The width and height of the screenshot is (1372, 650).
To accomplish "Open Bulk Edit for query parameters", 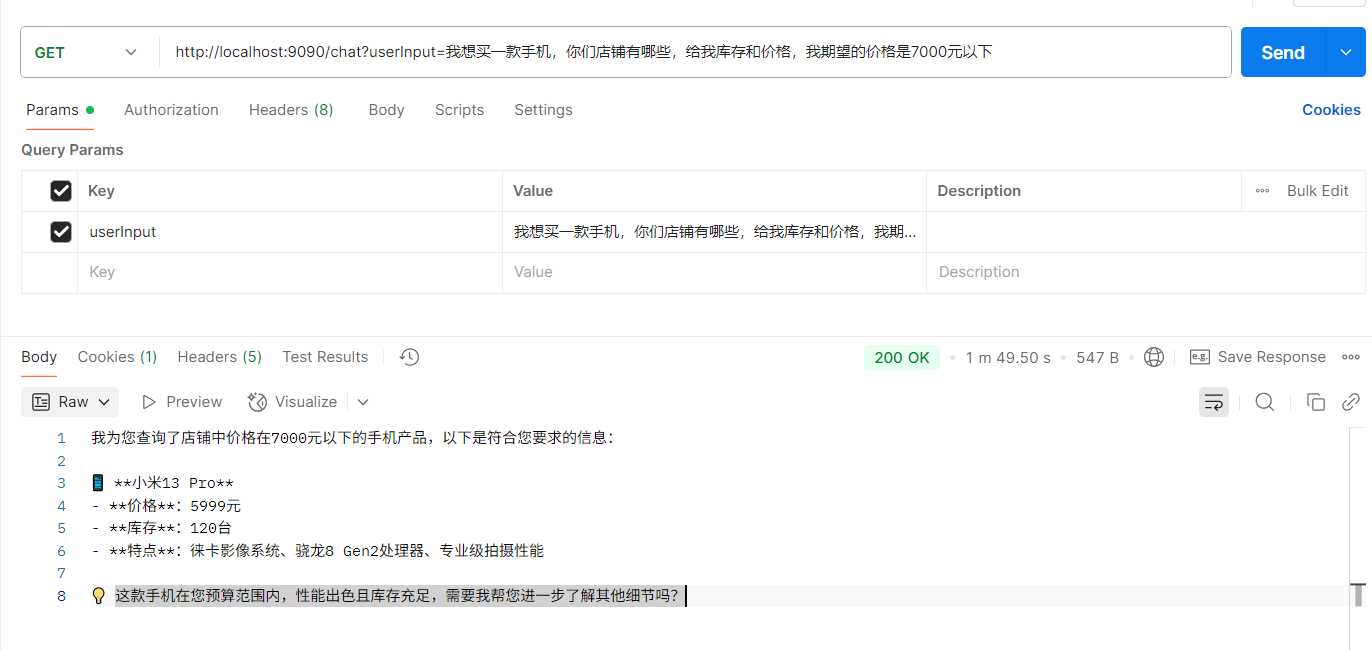I will [x=1317, y=190].
